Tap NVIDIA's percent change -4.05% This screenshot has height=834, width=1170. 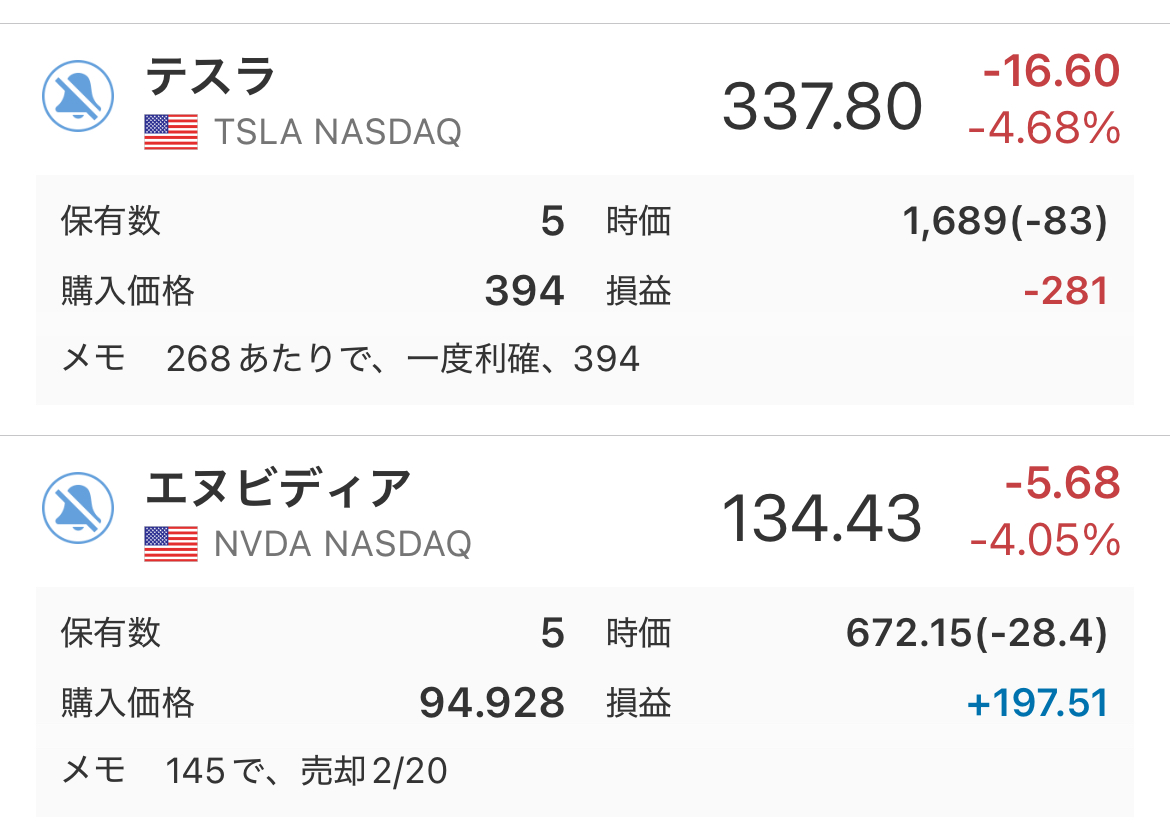pos(1045,539)
